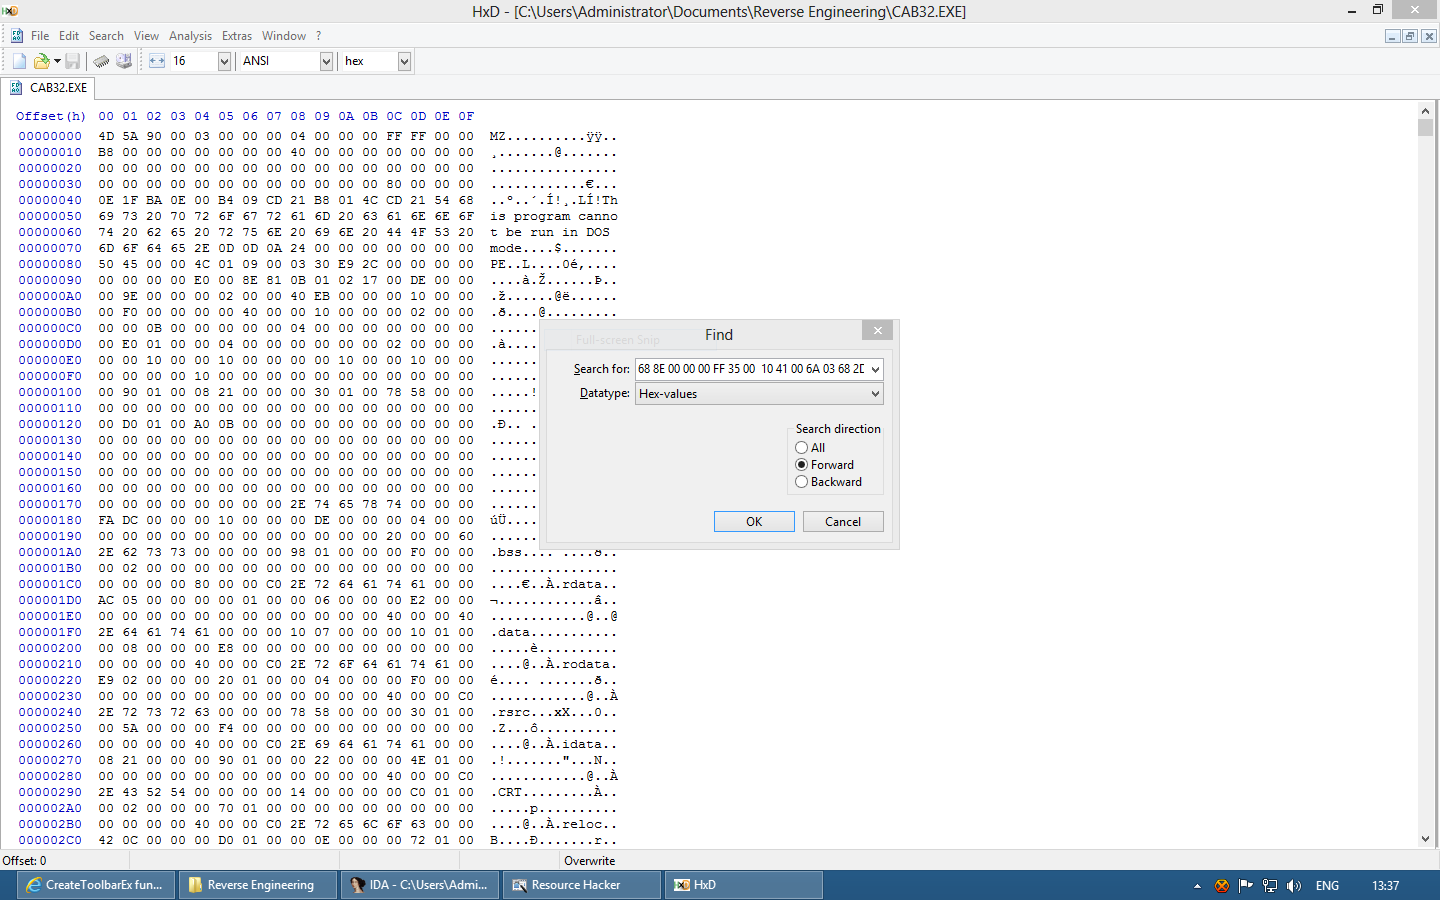Viewport: 1440px width, 900px height.
Task: Click 'is program canno' decoded text
Action: click(554, 216)
